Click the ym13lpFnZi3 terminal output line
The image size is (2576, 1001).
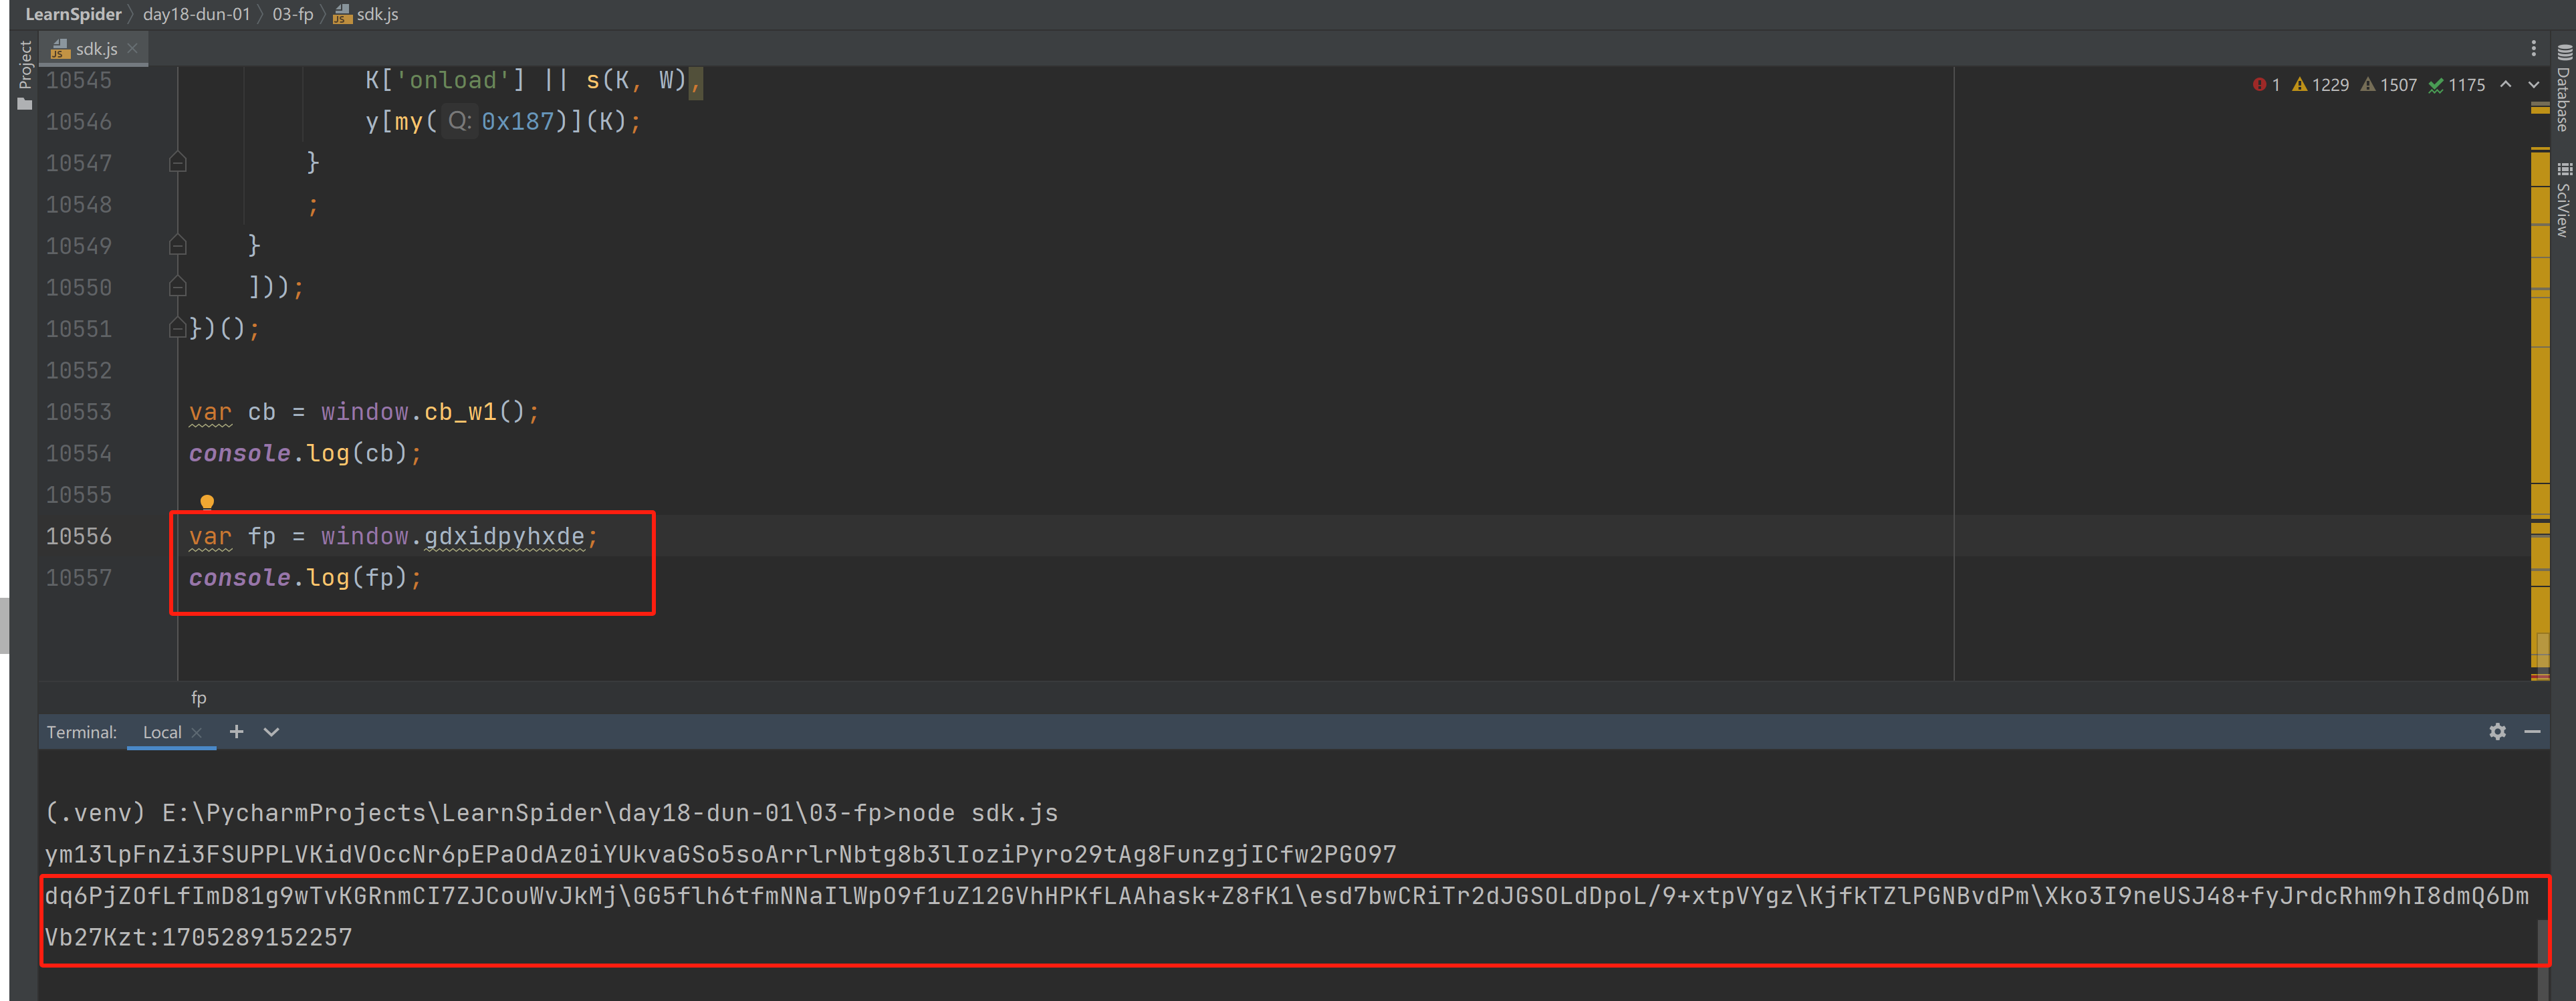[720, 855]
